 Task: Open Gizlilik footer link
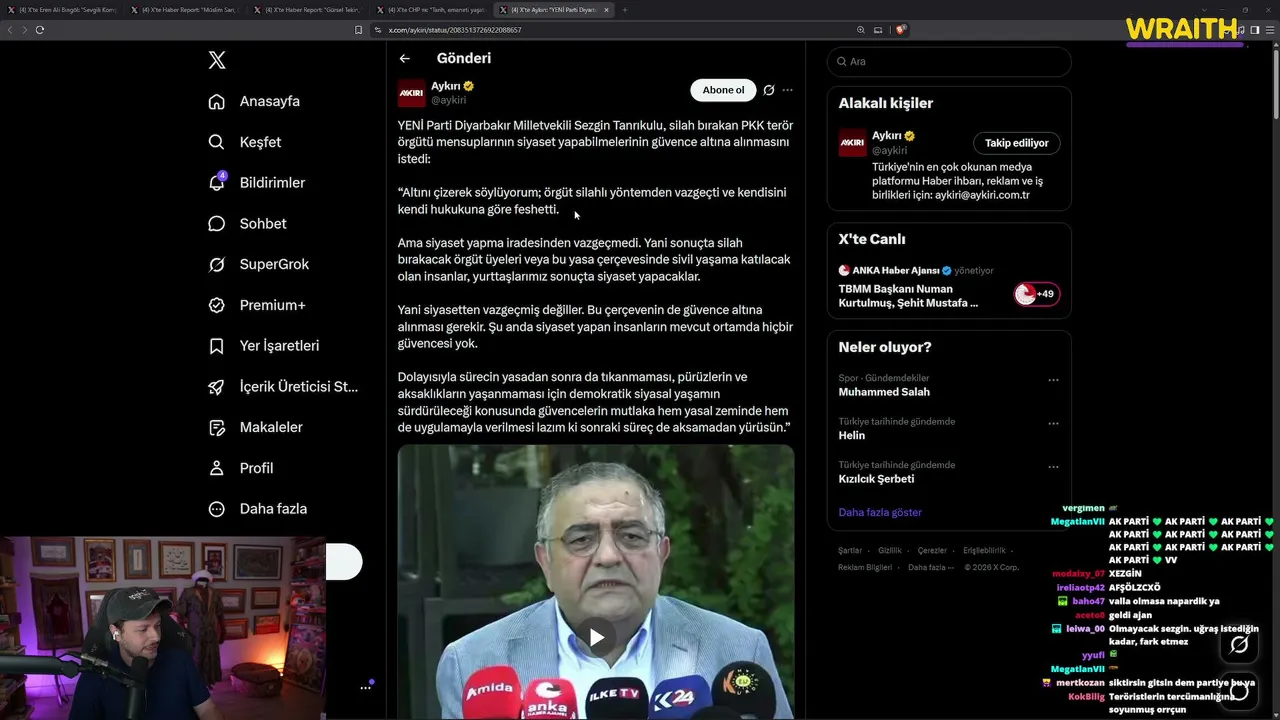click(890, 551)
